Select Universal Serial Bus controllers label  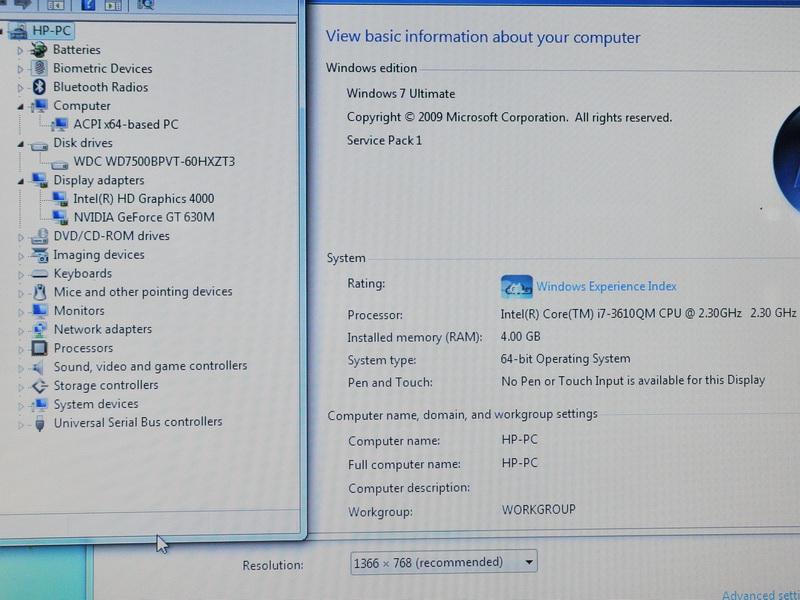(138, 422)
